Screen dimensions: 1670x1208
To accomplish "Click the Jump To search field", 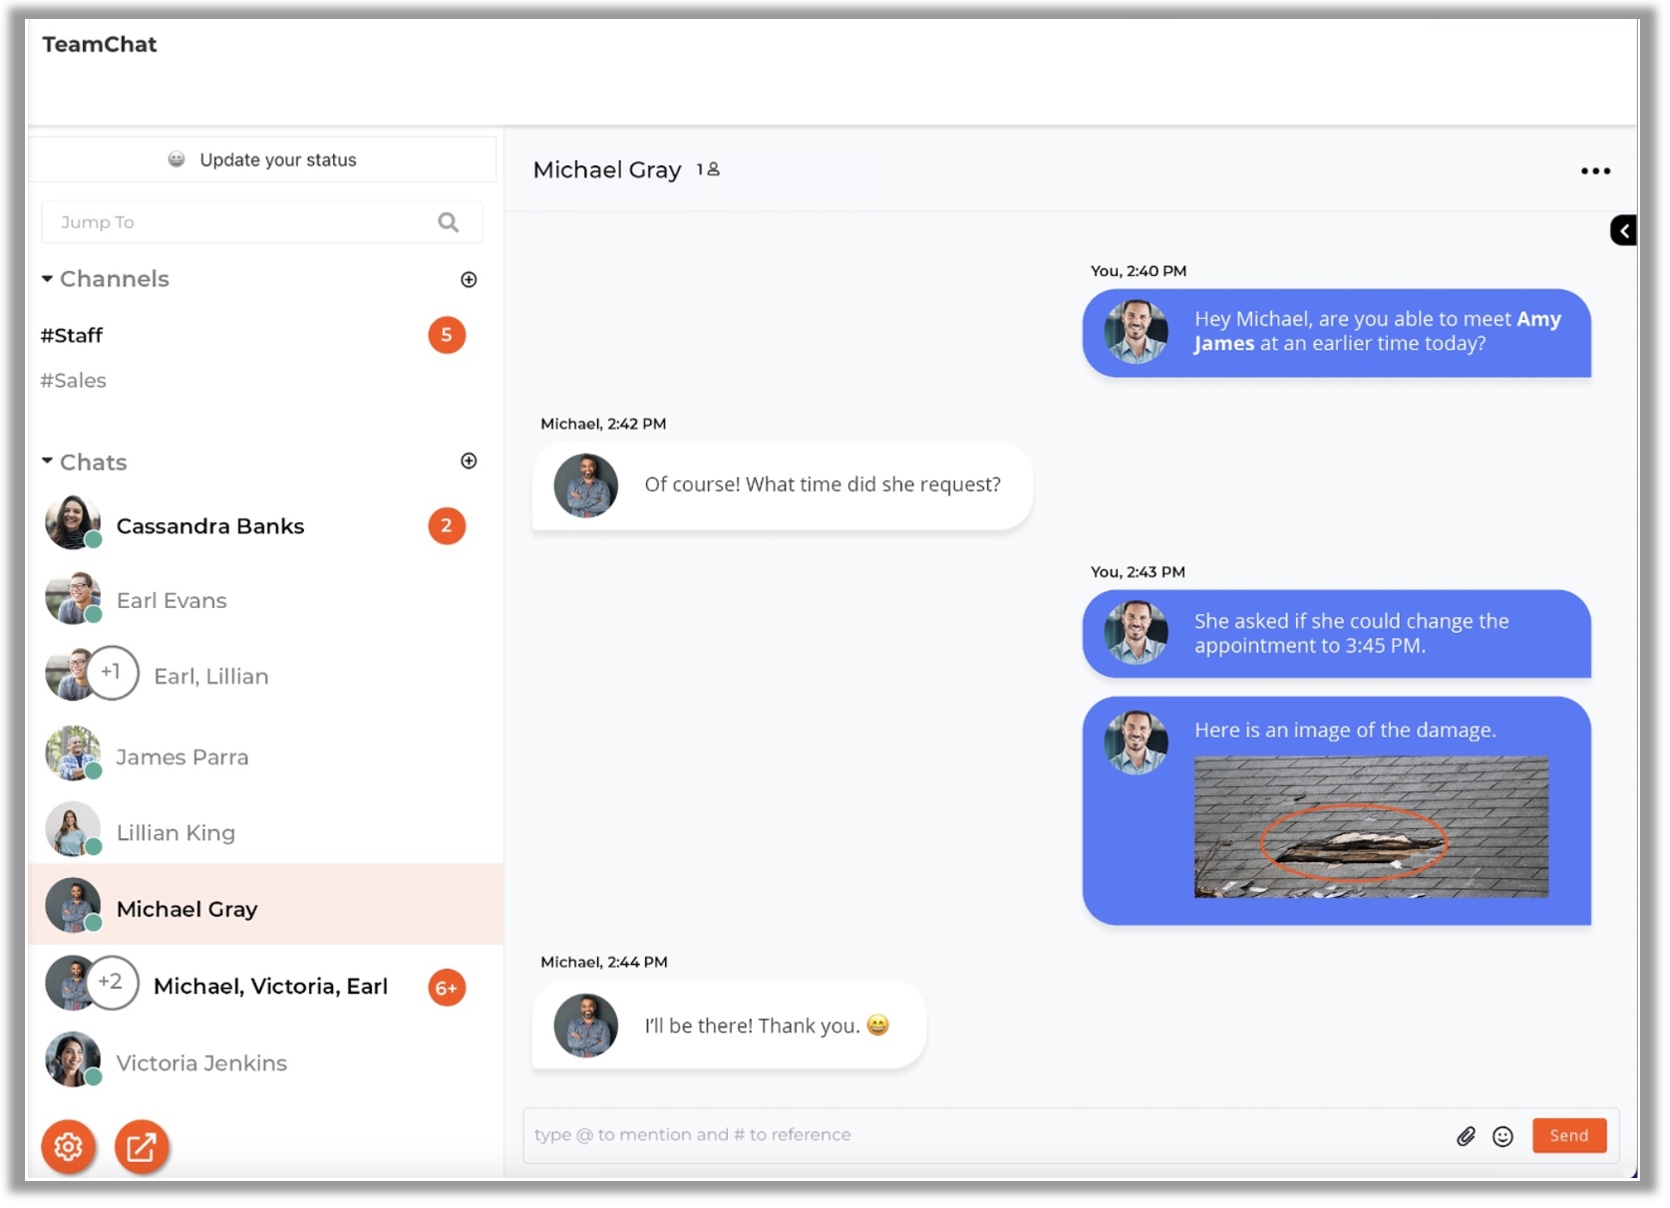I will (x=262, y=222).
